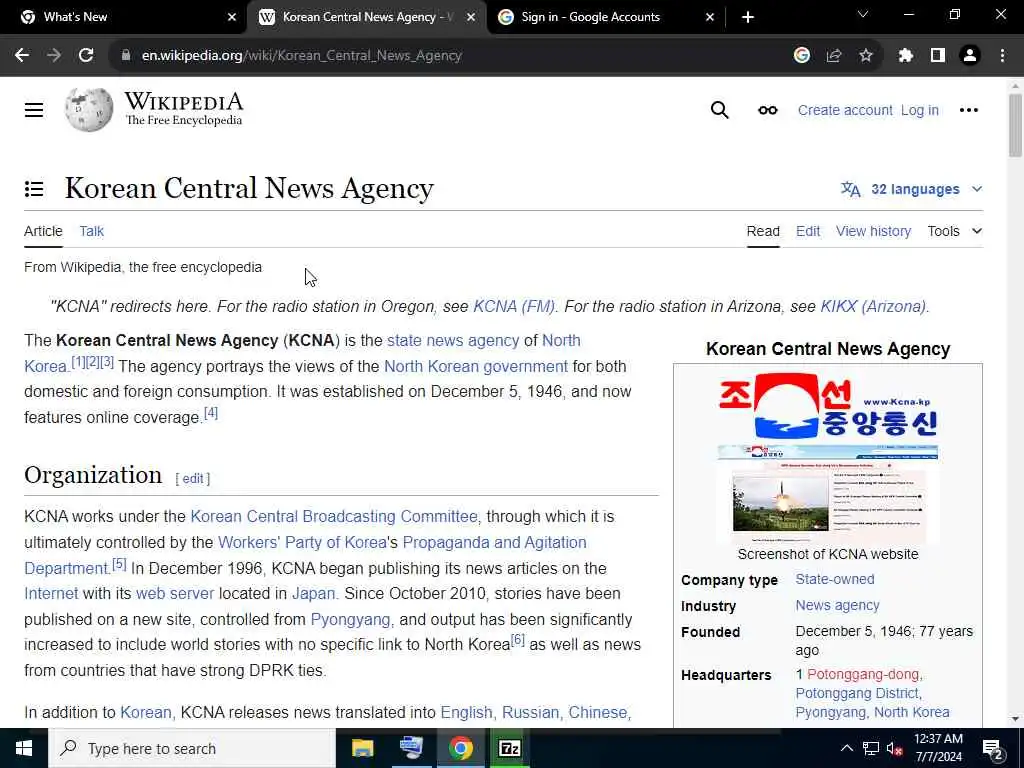Bookmark this tab with star icon
Image resolution: width=1024 pixels, height=768 pixels.
(865, 56)
